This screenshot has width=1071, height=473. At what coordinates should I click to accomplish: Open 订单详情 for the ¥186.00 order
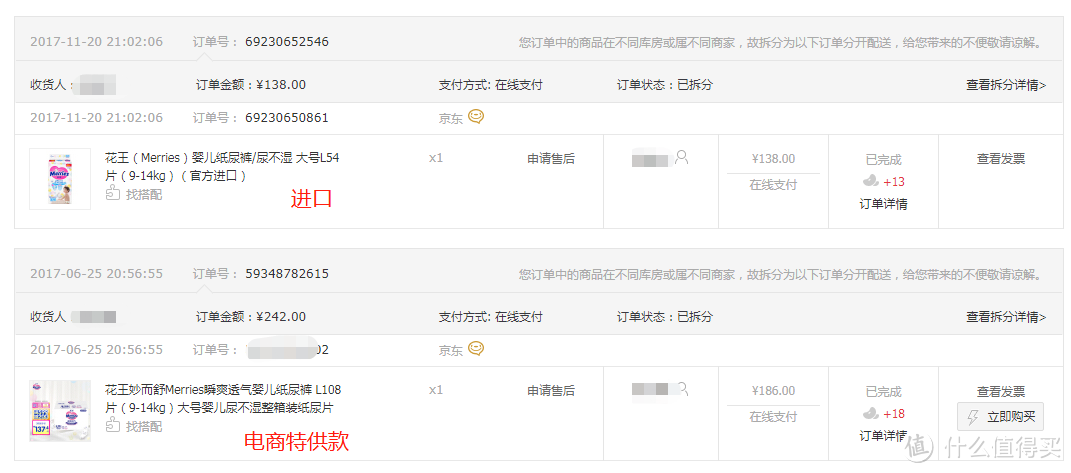pyautogui.click(x=883, y=435)
